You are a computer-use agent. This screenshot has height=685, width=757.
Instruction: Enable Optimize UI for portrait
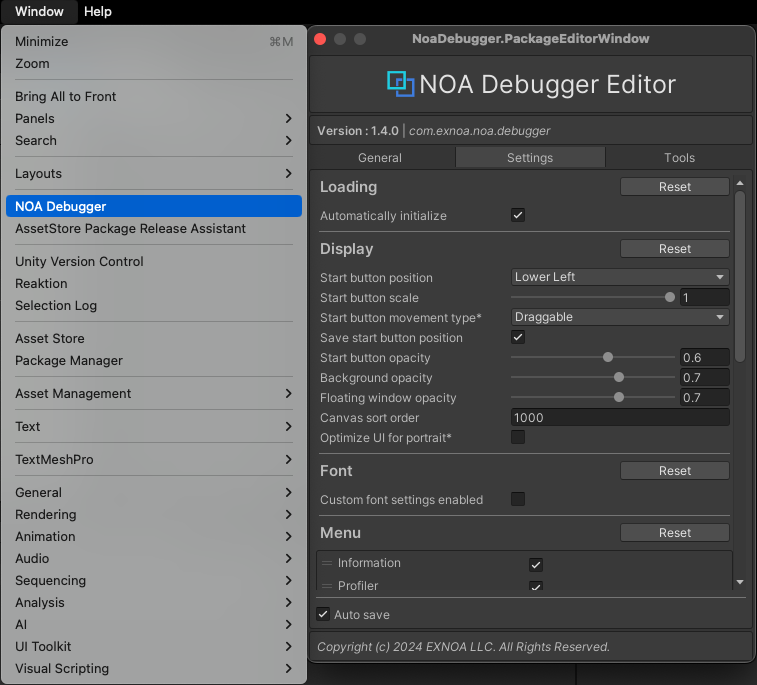[x=518, y=437]
